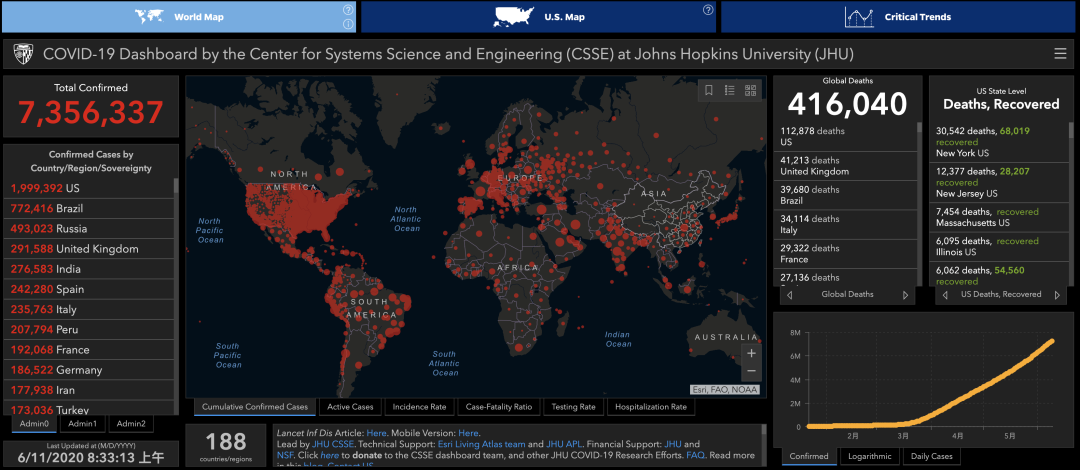Select the '207,794 Peru' row

[x=90, y=329]
